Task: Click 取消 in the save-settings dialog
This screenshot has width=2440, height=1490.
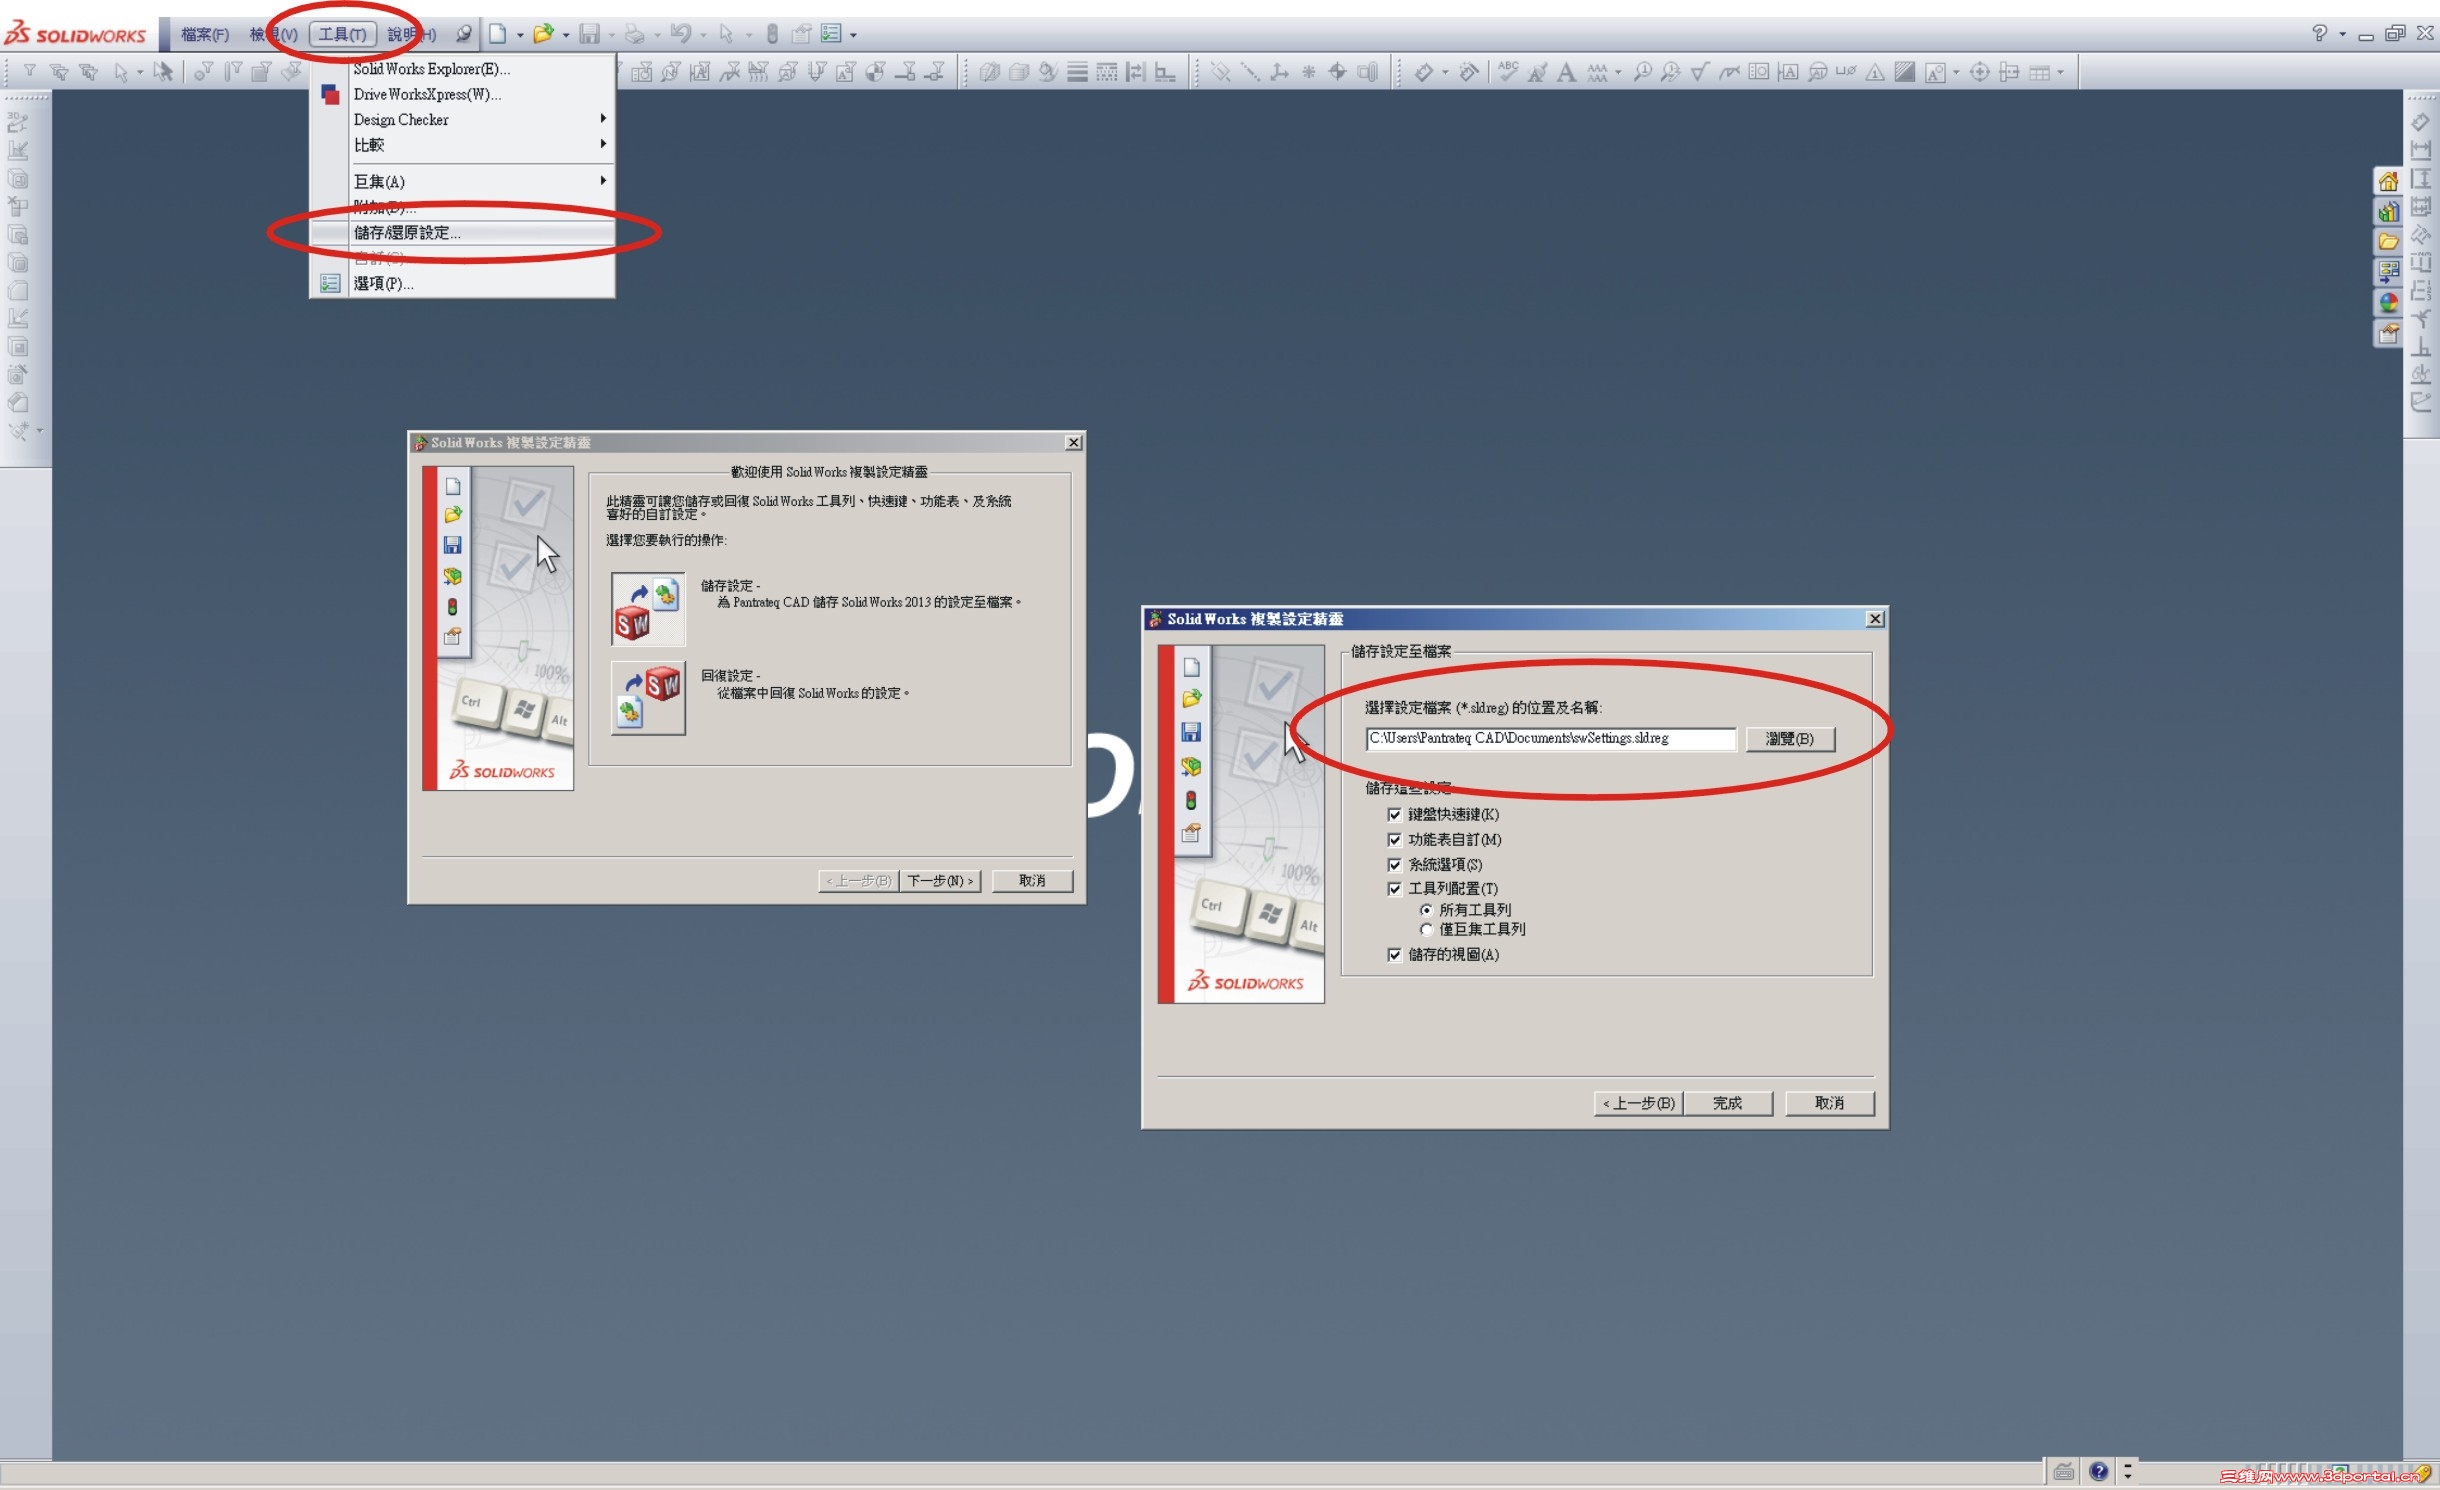Action: tap(1830, 1103)
